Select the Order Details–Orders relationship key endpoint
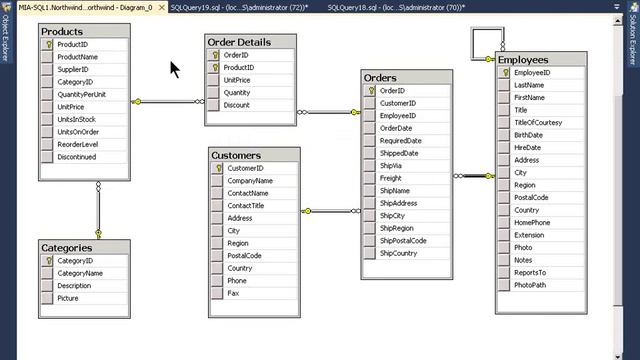 point(355,112)
